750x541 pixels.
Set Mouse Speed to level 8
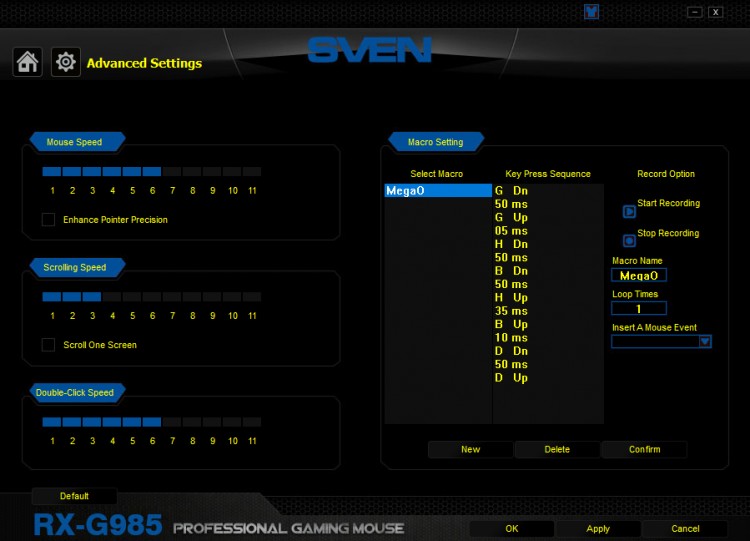point(192,171)
